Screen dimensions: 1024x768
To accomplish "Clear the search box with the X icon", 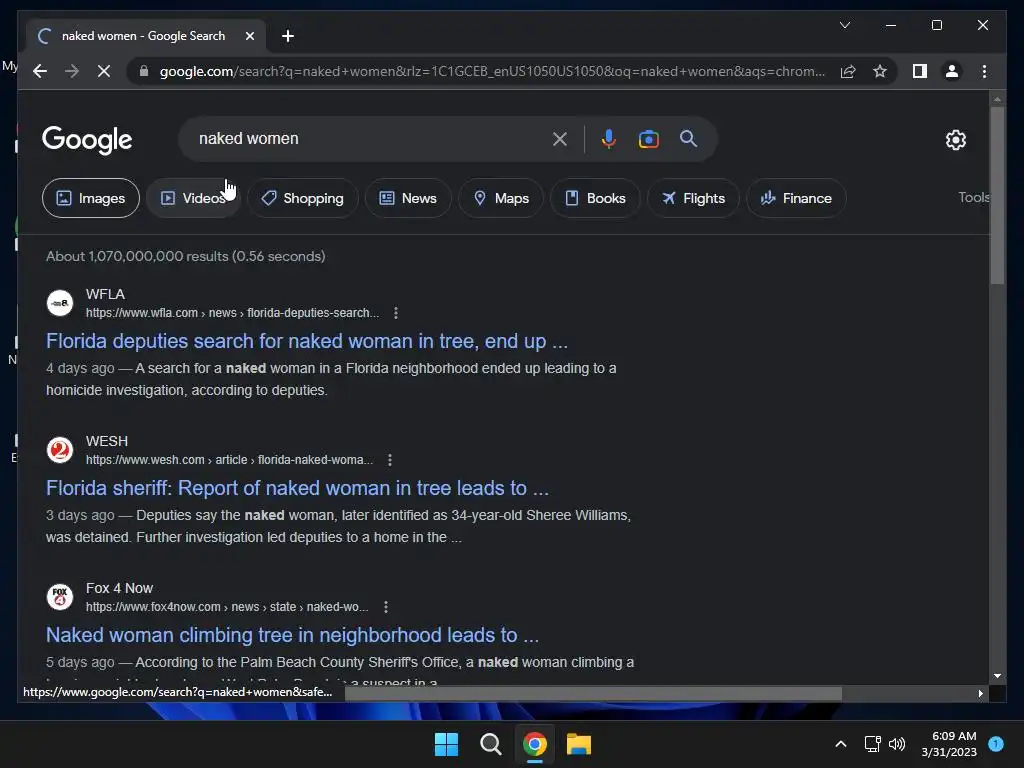I will 560,139.
